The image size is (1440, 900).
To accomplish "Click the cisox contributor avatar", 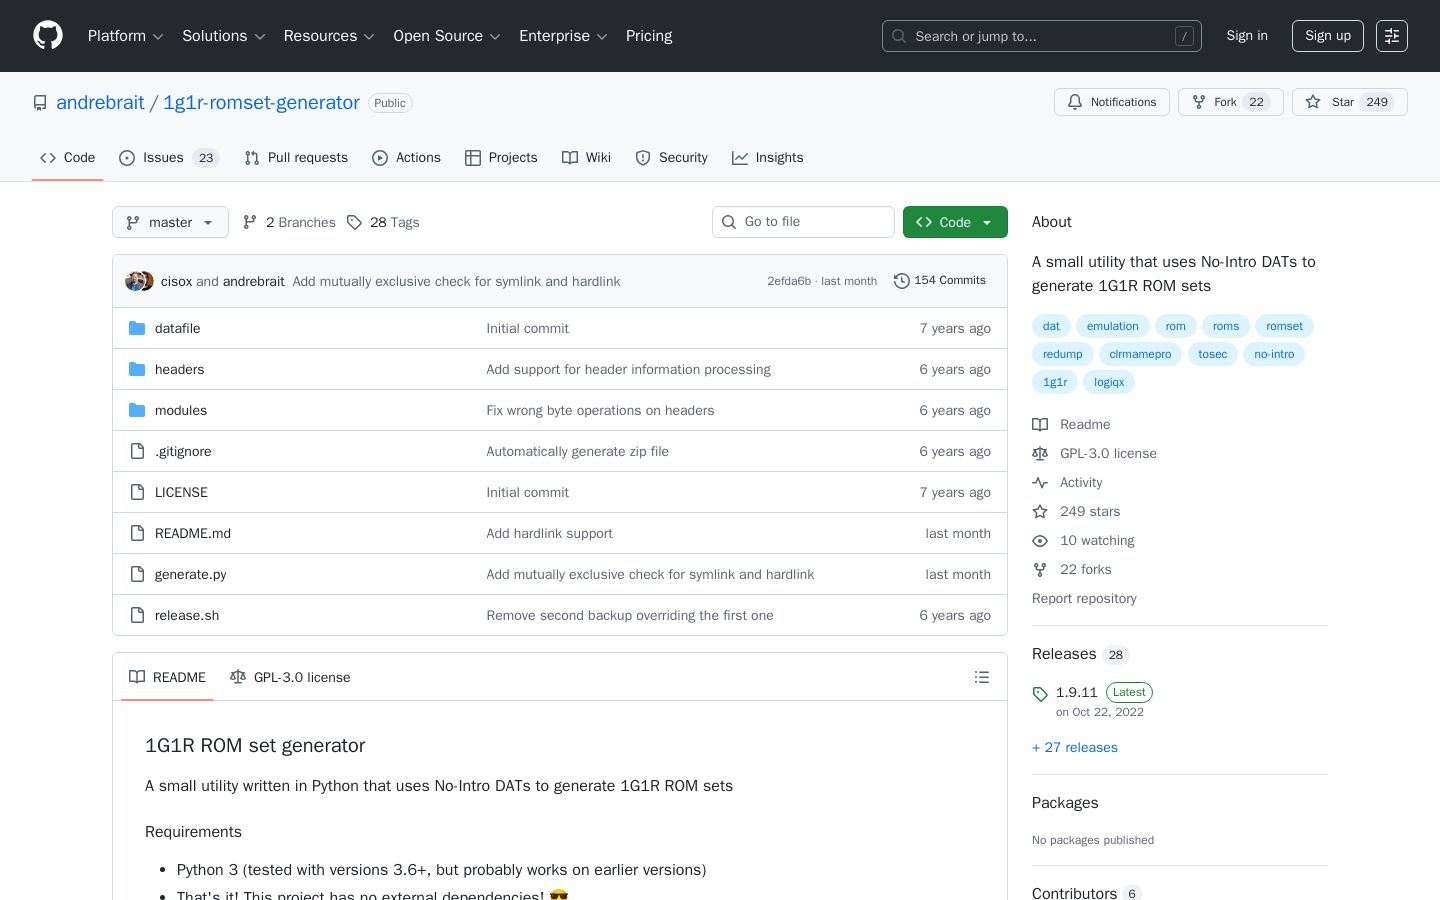I will coord(134,281).
